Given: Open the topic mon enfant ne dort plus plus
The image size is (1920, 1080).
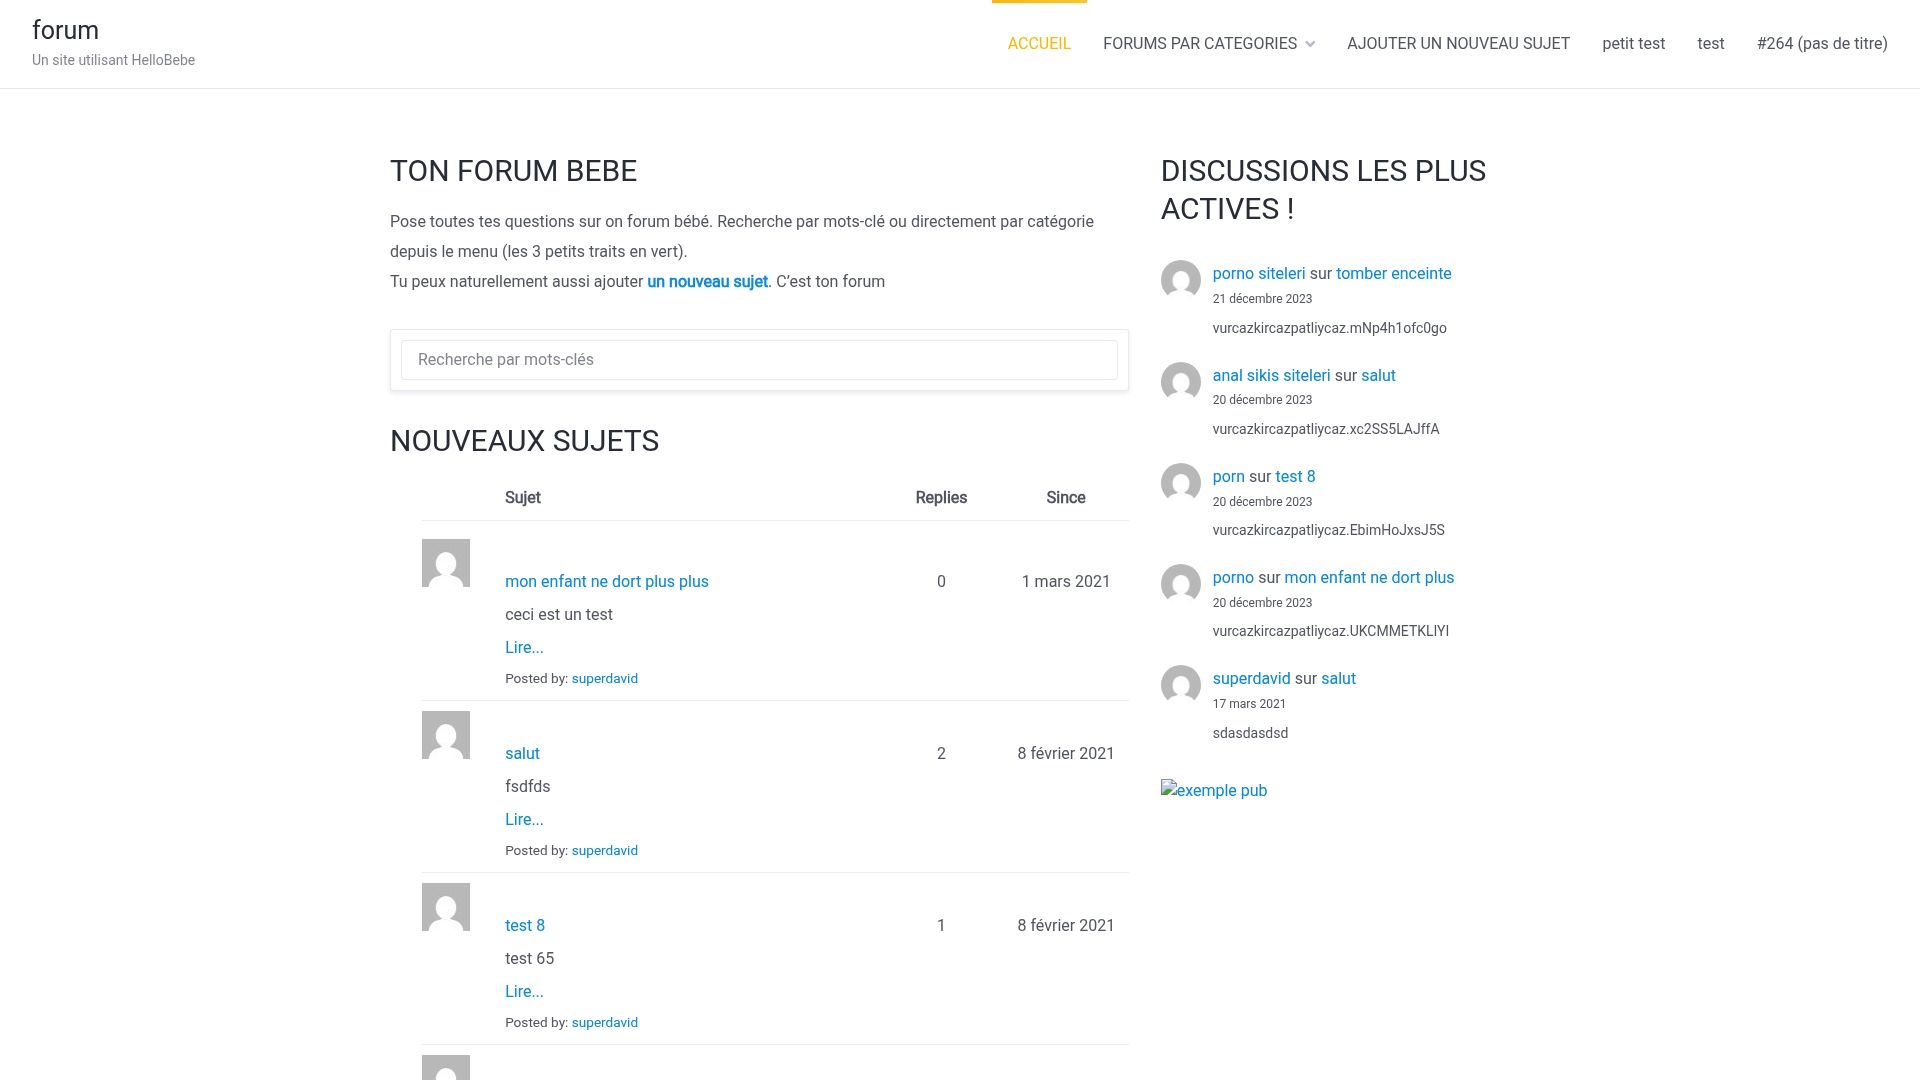Looking at the screenshot, I should pos(606,581).
